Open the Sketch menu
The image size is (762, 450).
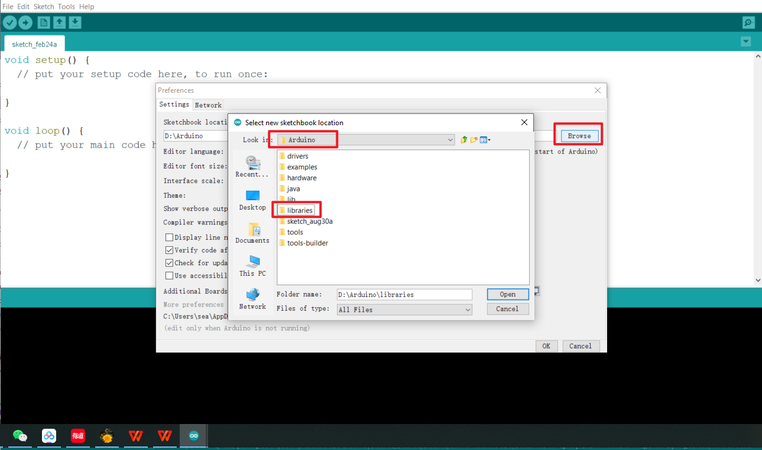click(x=44, y=6)
